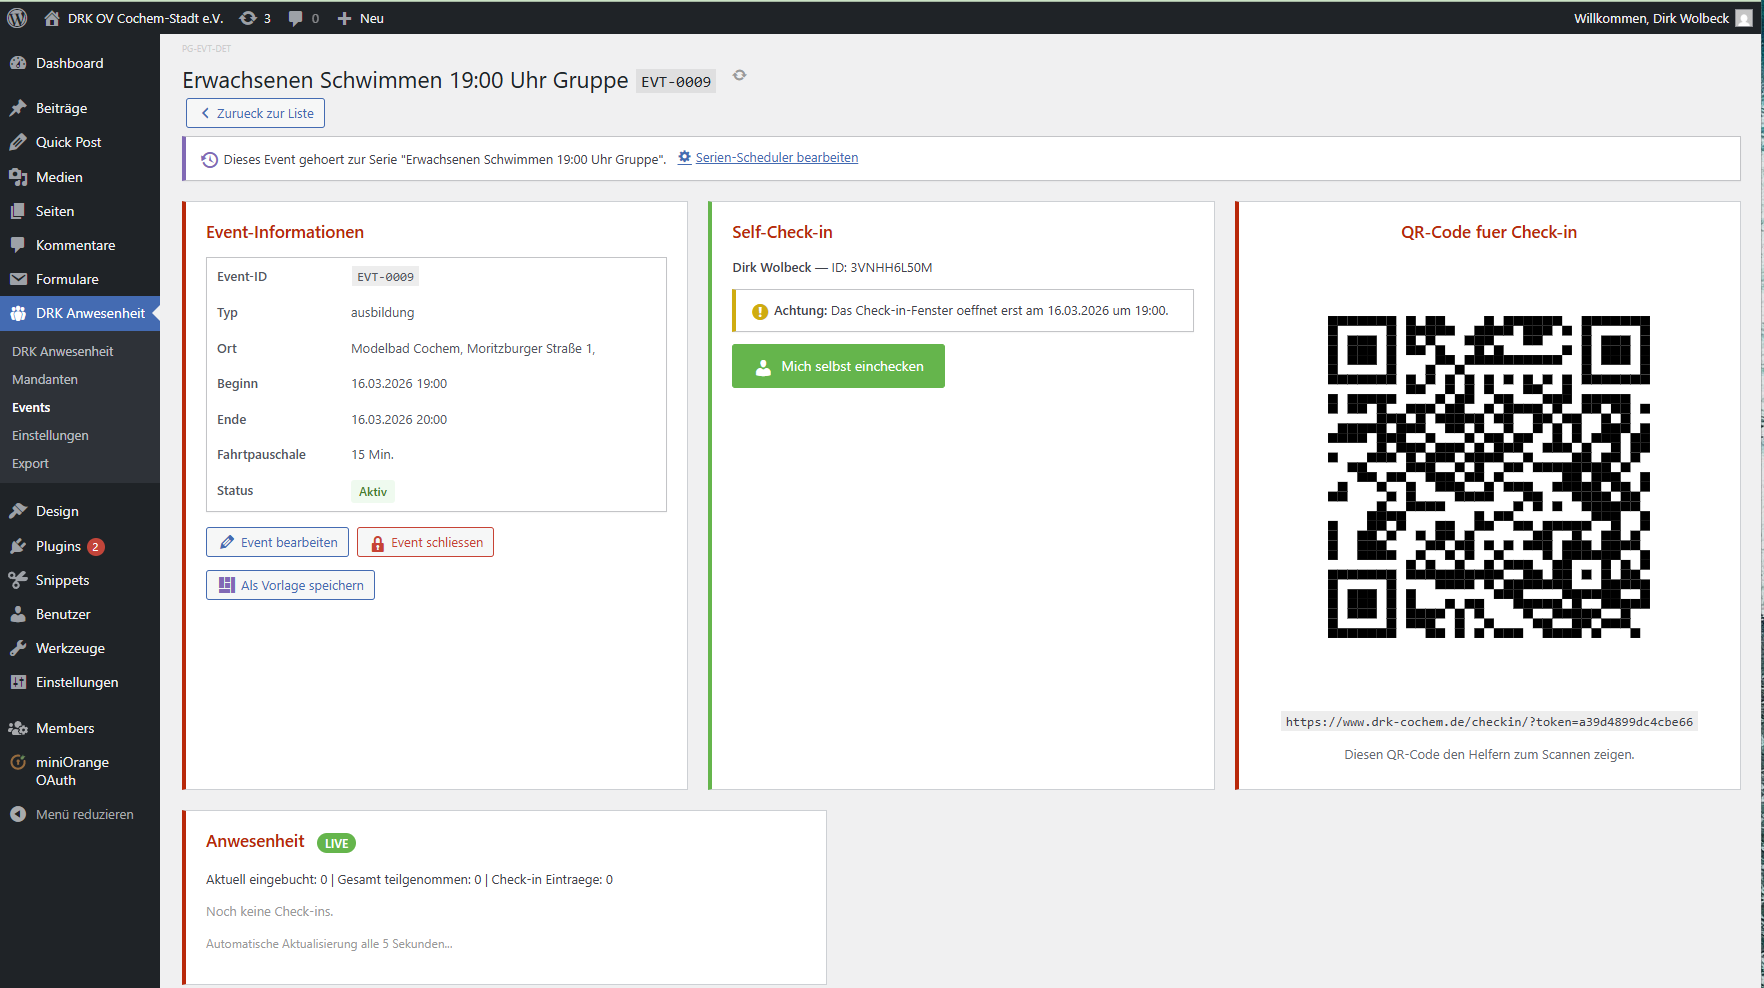Open the DRK OV Cochem-Stadt site home icon

(x=52, y=18)
